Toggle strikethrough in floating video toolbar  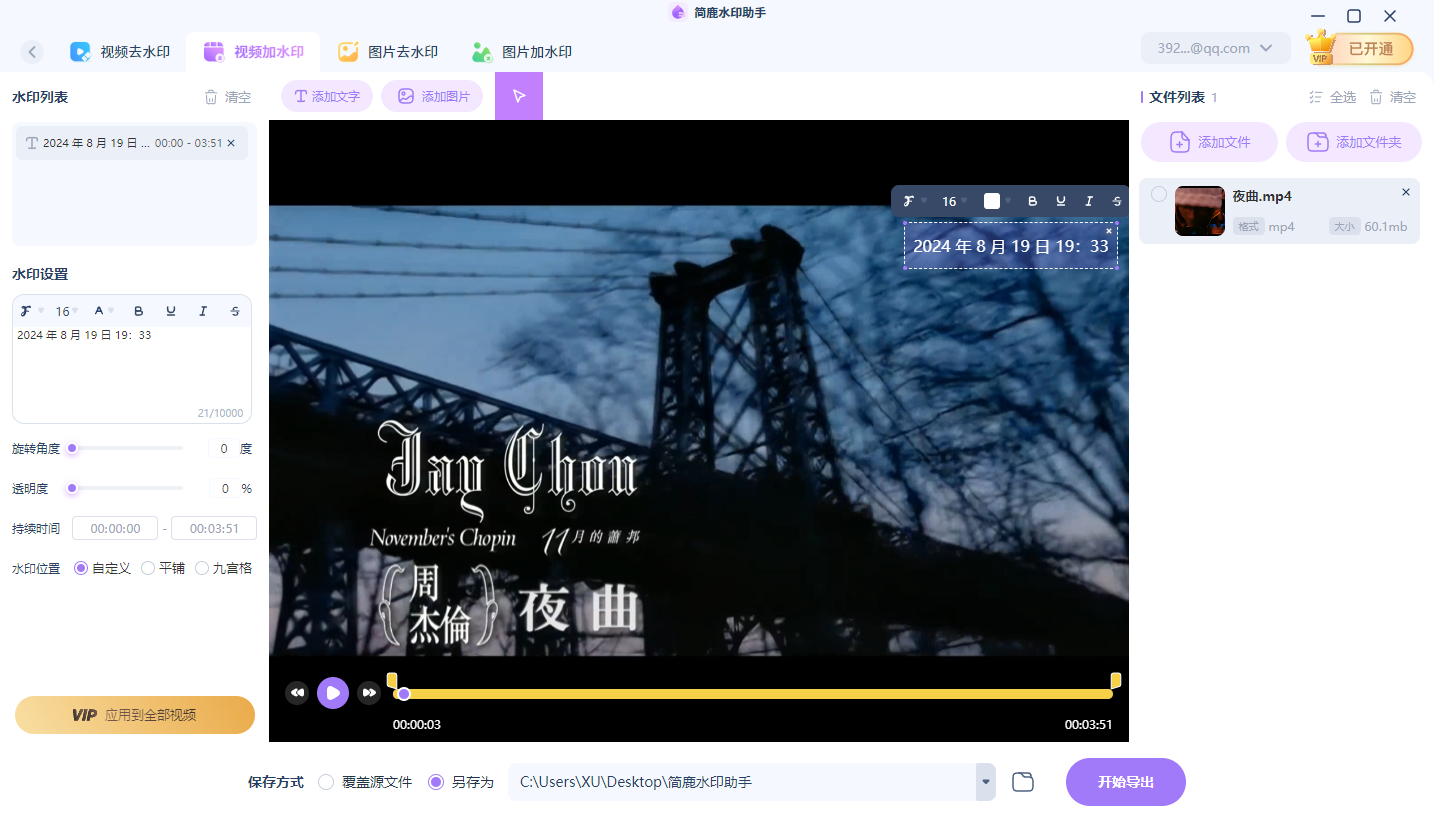(1116, 201)
